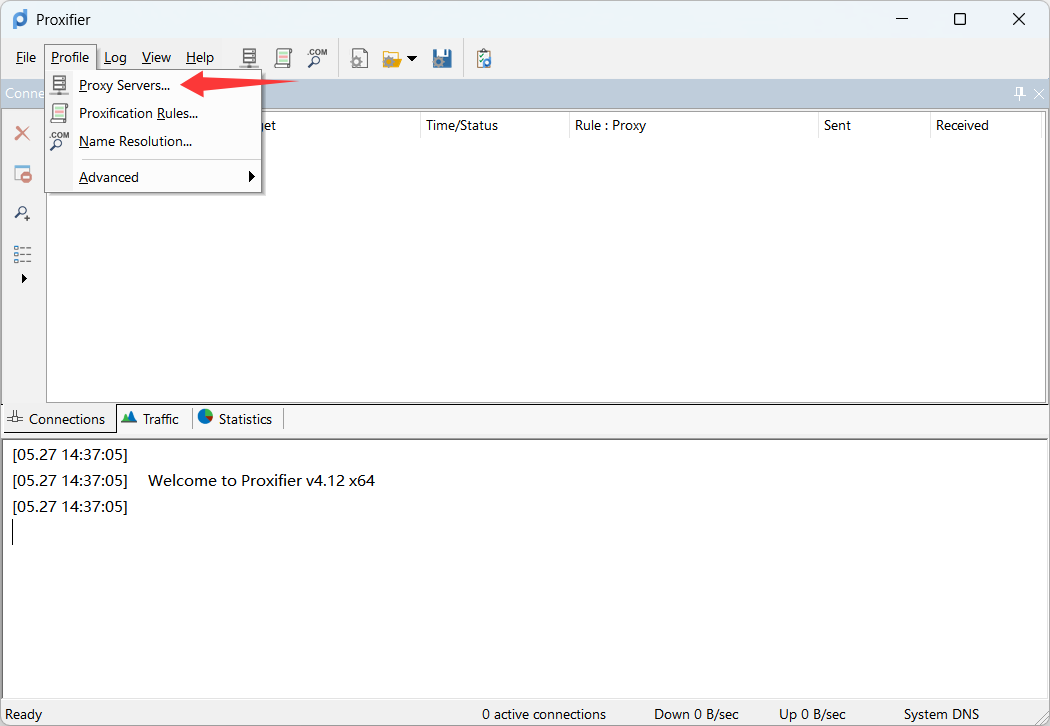1050x726 pixels.
Task: Click the list view sidebar icon
Action: tap(23, 254)
